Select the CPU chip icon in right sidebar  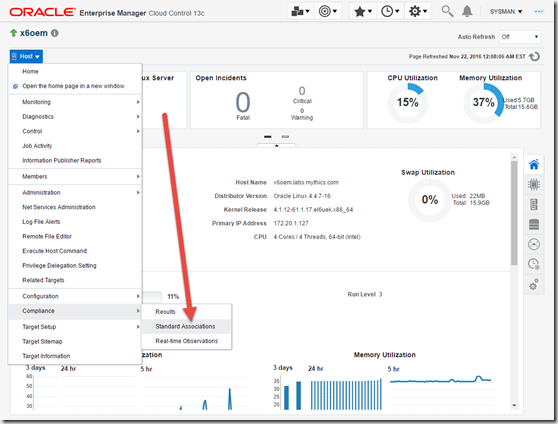534,184
